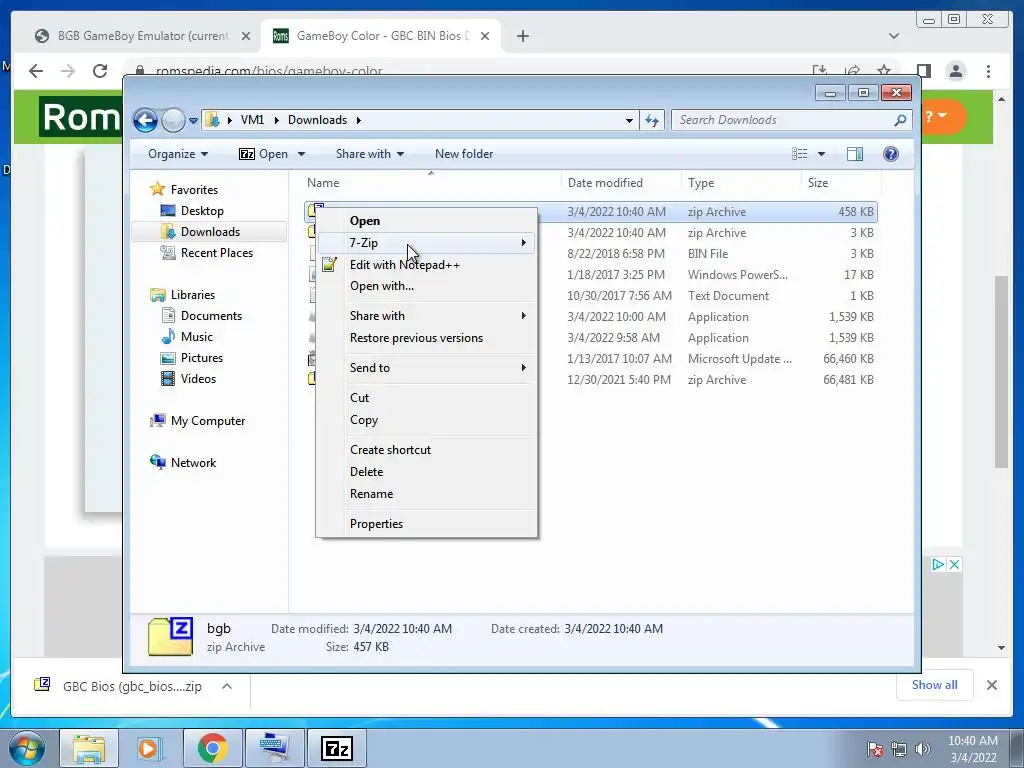Toggle the preview pane icon

click(854, 154)
